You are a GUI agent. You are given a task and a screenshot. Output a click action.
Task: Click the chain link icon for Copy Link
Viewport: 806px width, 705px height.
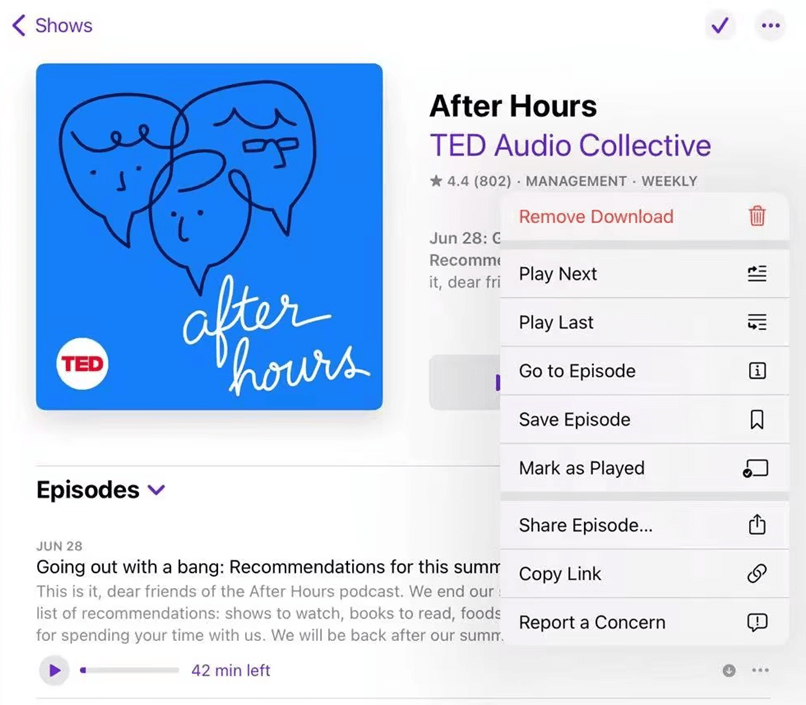pyautogui.click(x=757, y=574)
